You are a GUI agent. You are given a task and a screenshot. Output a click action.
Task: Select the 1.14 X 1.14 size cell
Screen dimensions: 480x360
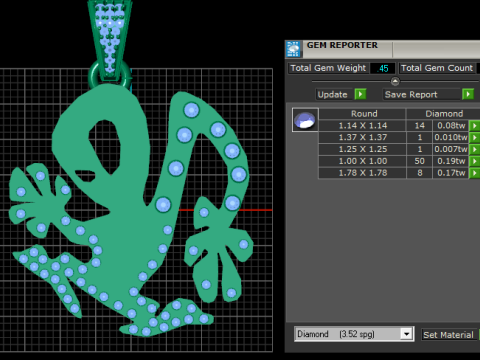click(363, 126)
